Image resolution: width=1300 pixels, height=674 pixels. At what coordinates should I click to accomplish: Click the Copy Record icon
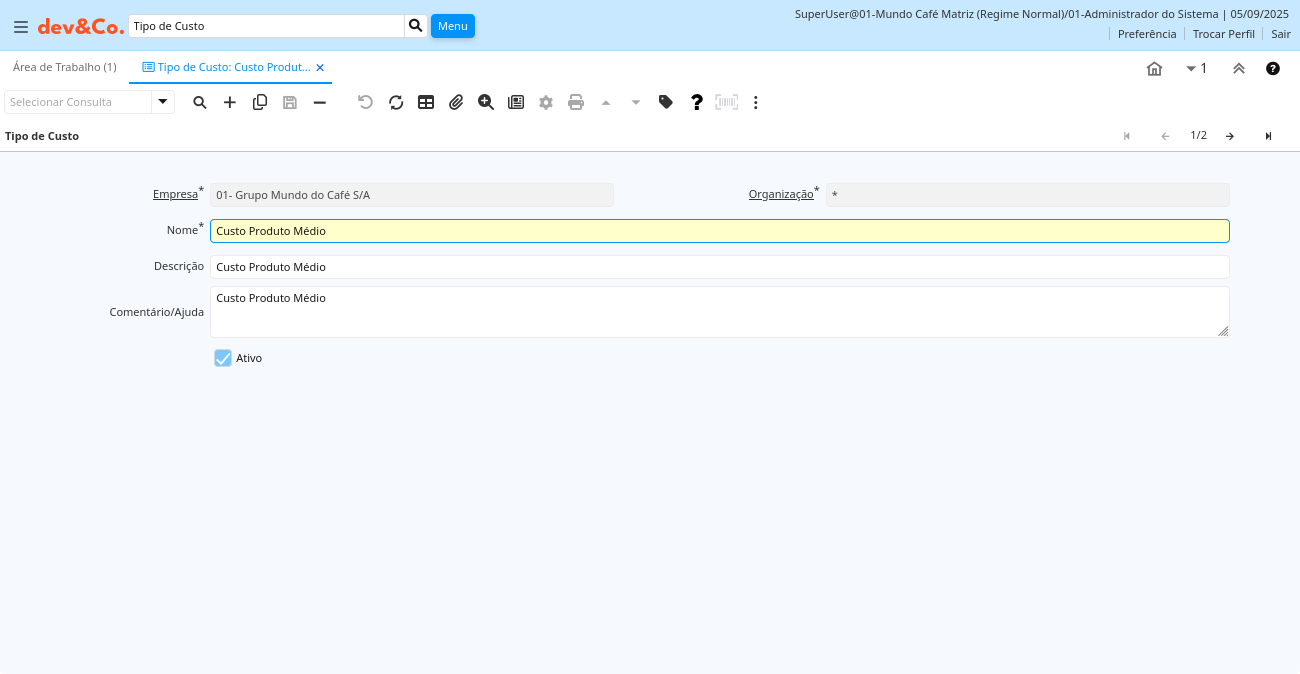coord(260,102)
